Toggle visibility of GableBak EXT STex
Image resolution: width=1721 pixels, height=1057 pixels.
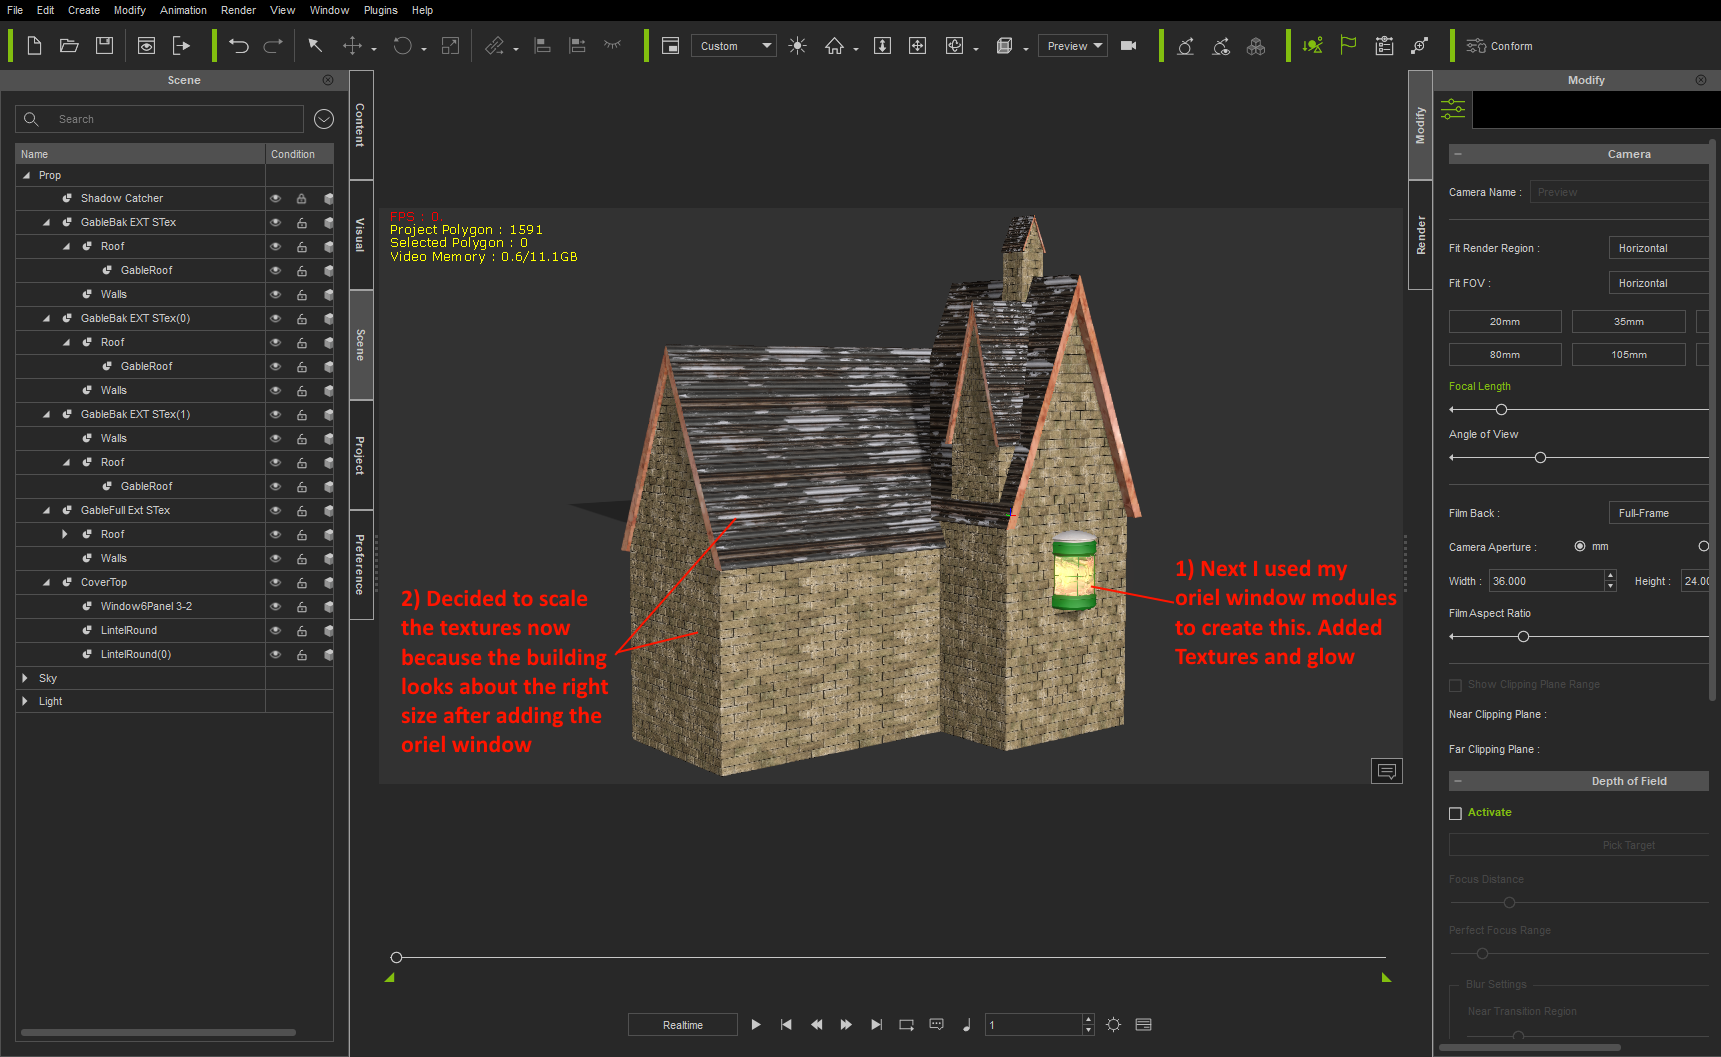(x=275, y=222)
